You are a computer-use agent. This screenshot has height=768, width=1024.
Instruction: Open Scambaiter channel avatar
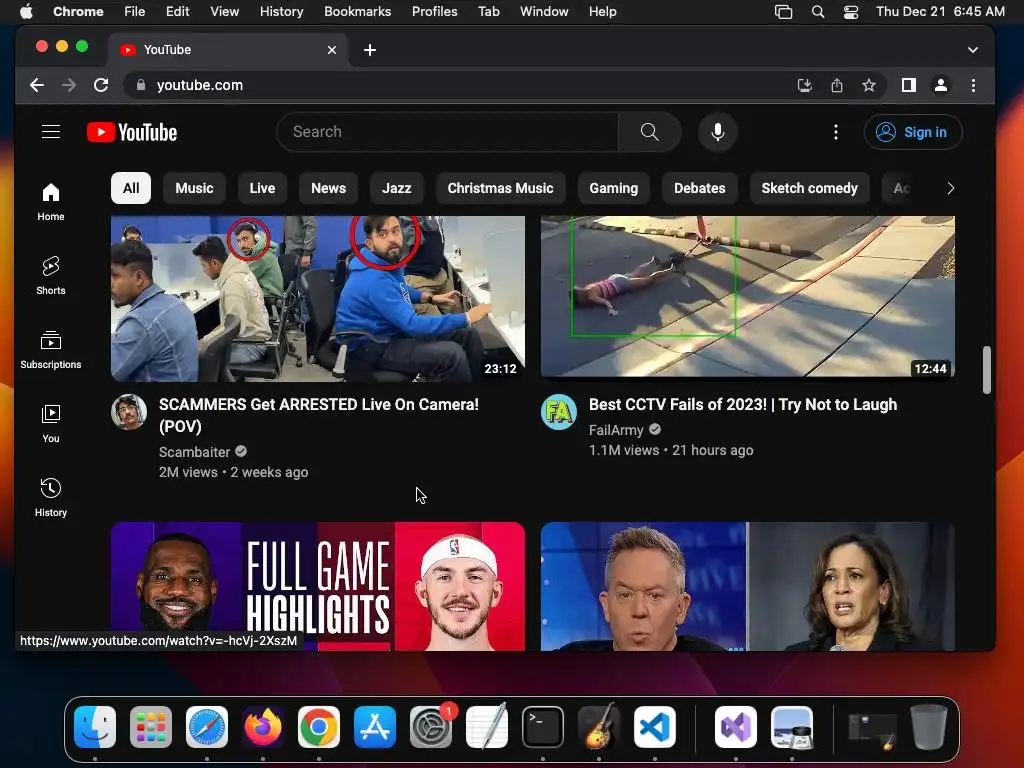tap(129, 411)
